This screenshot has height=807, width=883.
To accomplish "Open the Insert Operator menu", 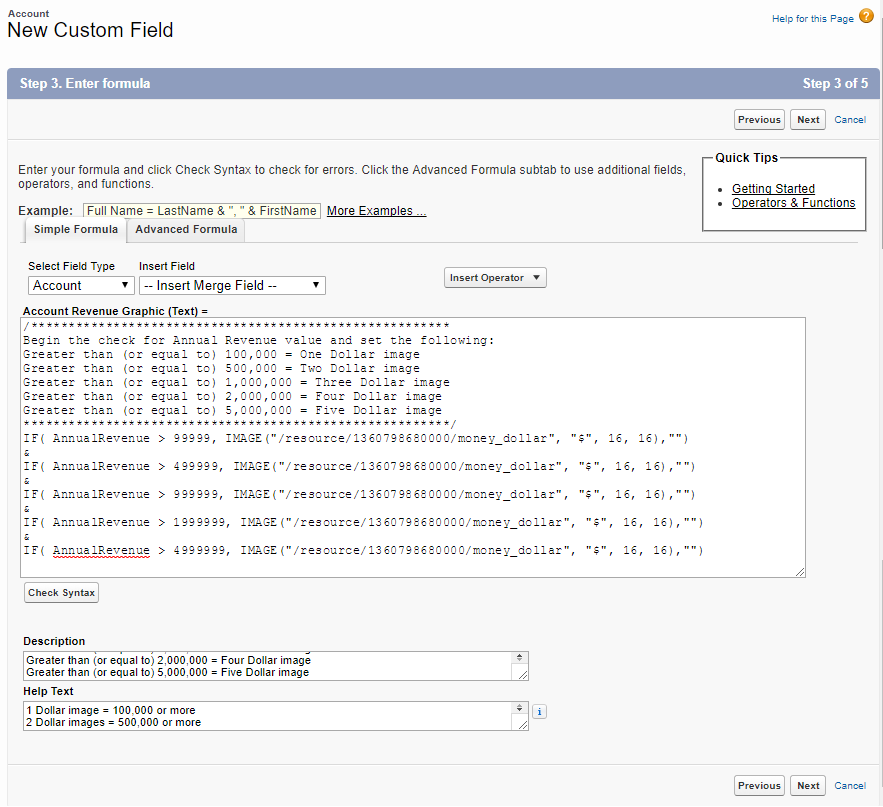I will click(x=495, y=278).
